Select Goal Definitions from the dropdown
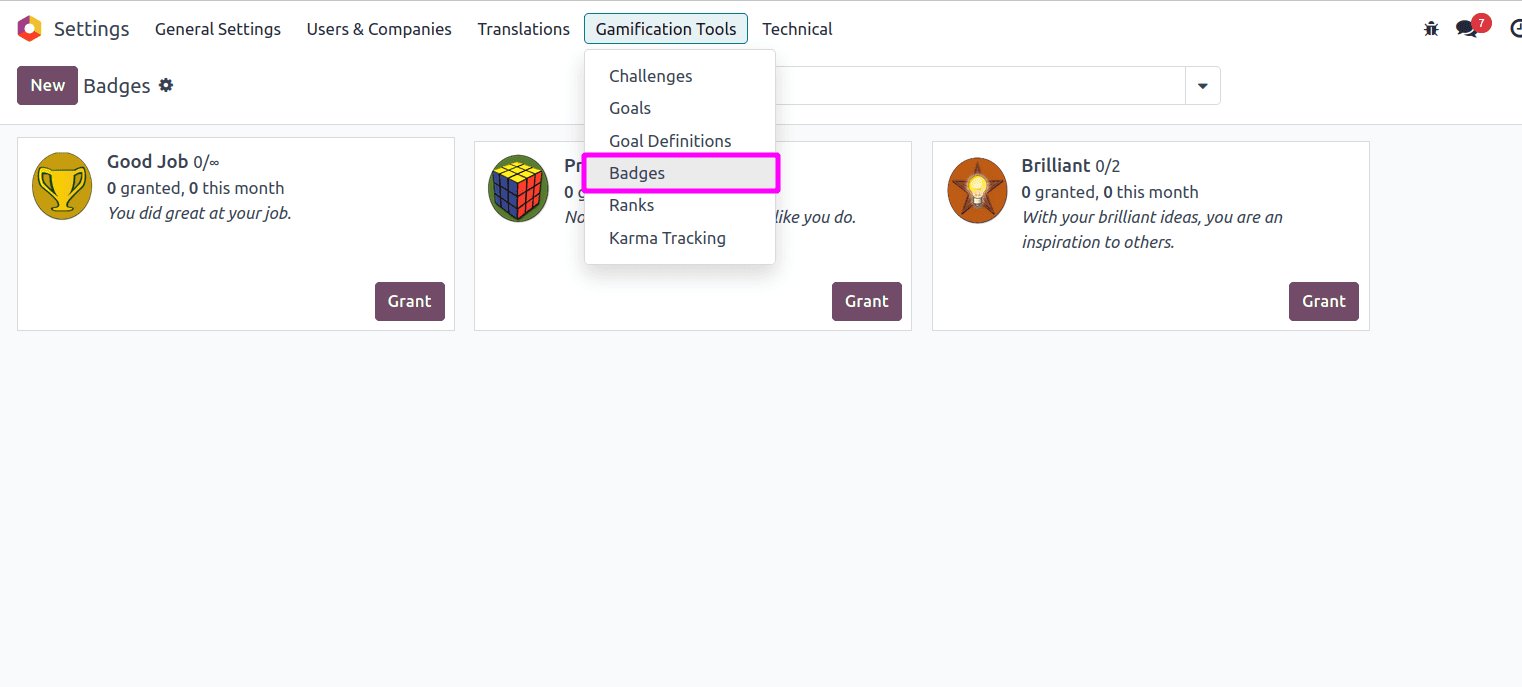 [670, 141]
